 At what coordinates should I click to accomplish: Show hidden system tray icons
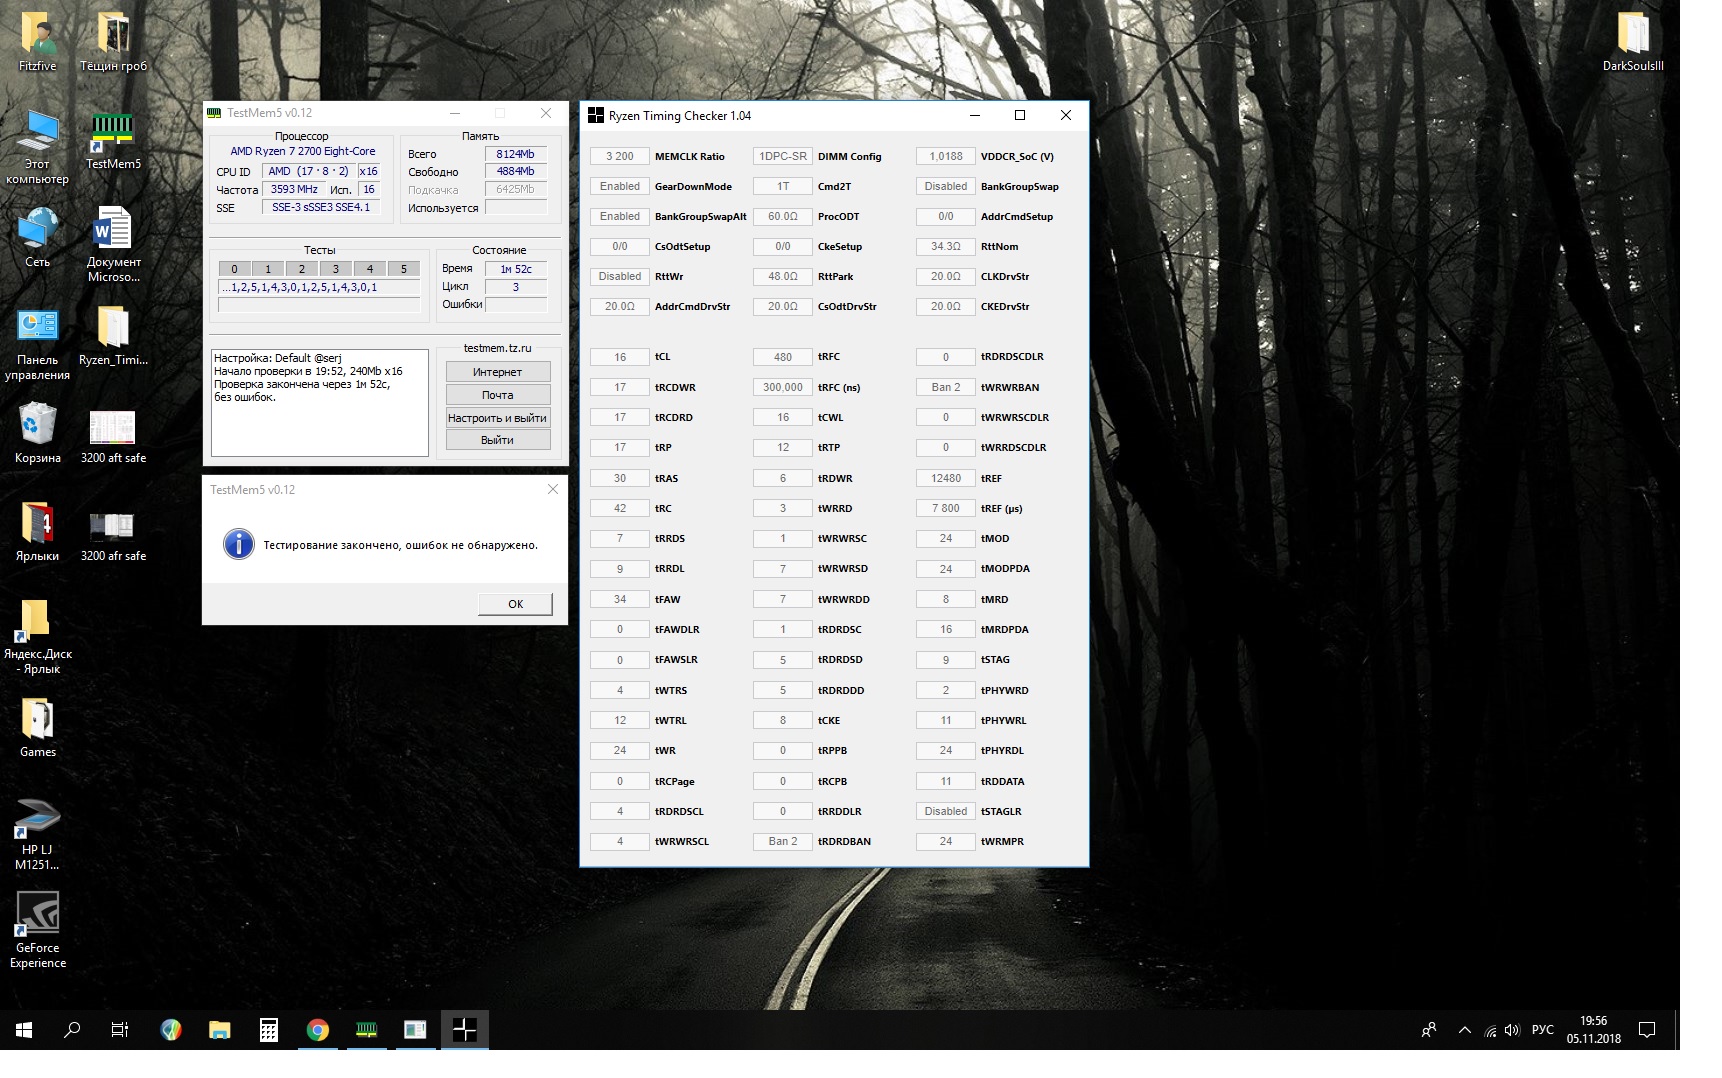click(x=1465, y=1029)
